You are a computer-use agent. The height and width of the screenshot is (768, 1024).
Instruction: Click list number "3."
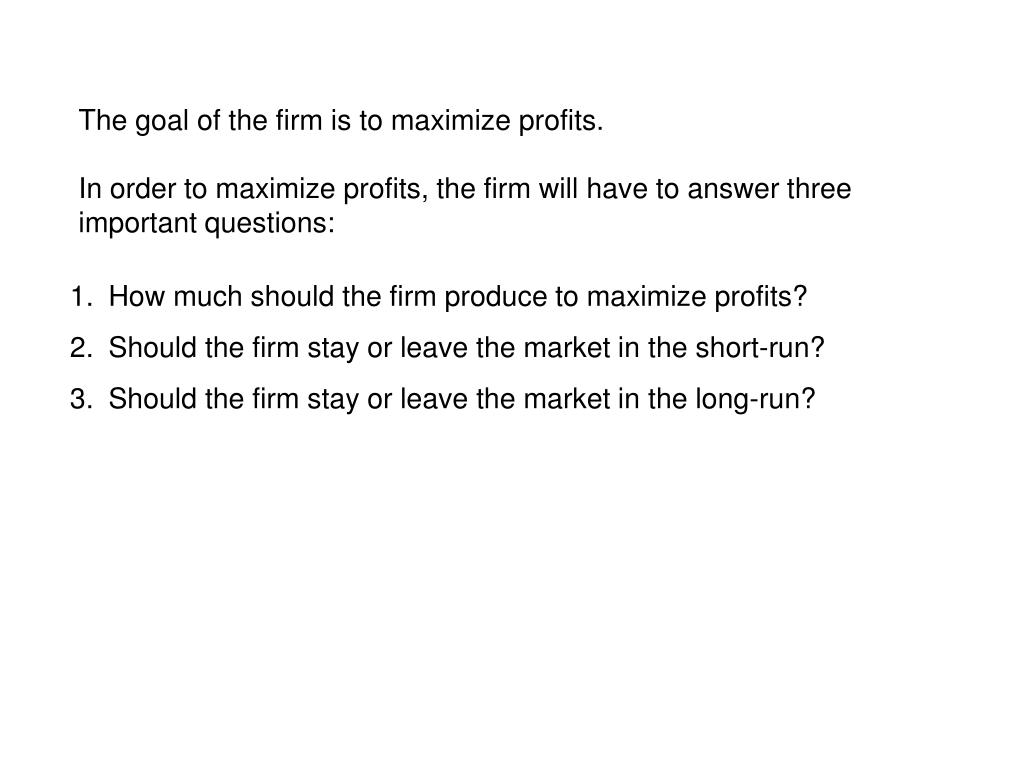82,399
